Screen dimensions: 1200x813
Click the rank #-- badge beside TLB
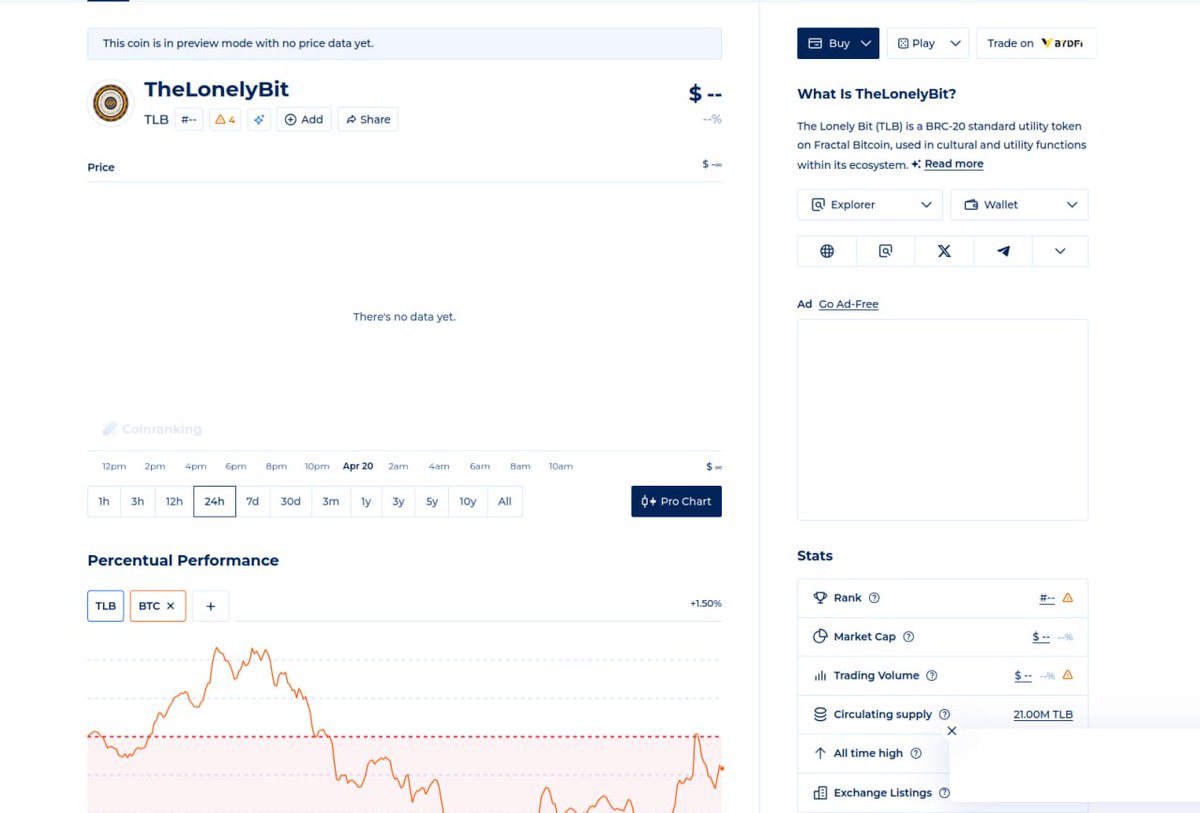coord(189,119)
